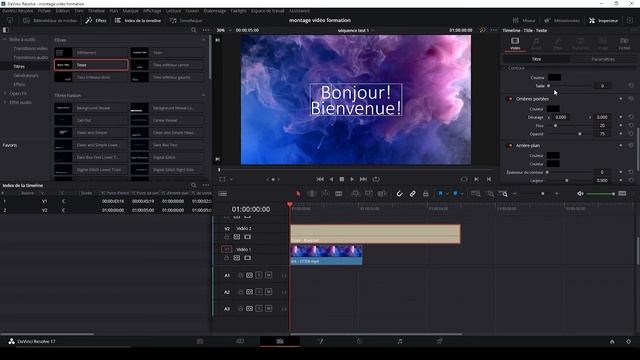The height and width of the screenshot is (360, 640).
Task: Open inspector Audio tab
Action: pyautogui.click(x=536, y=43)
